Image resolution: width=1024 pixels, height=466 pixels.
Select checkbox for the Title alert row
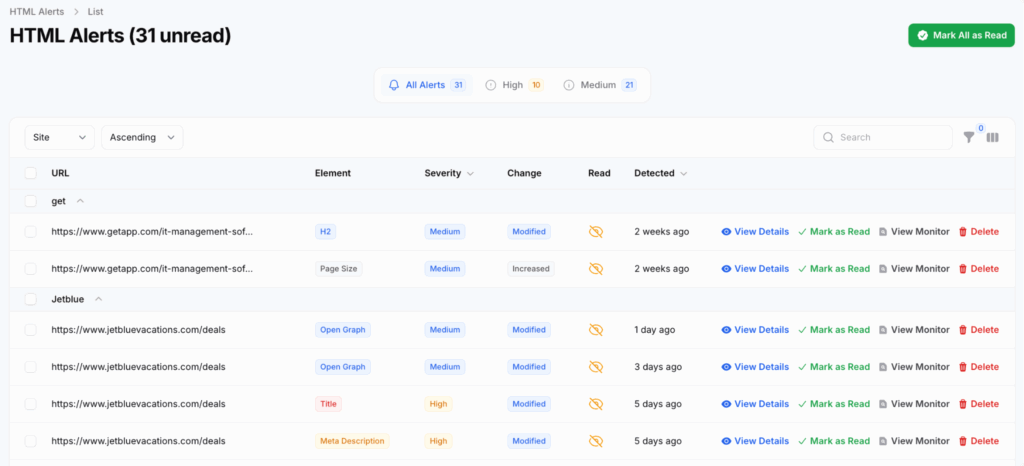(31, 404)
